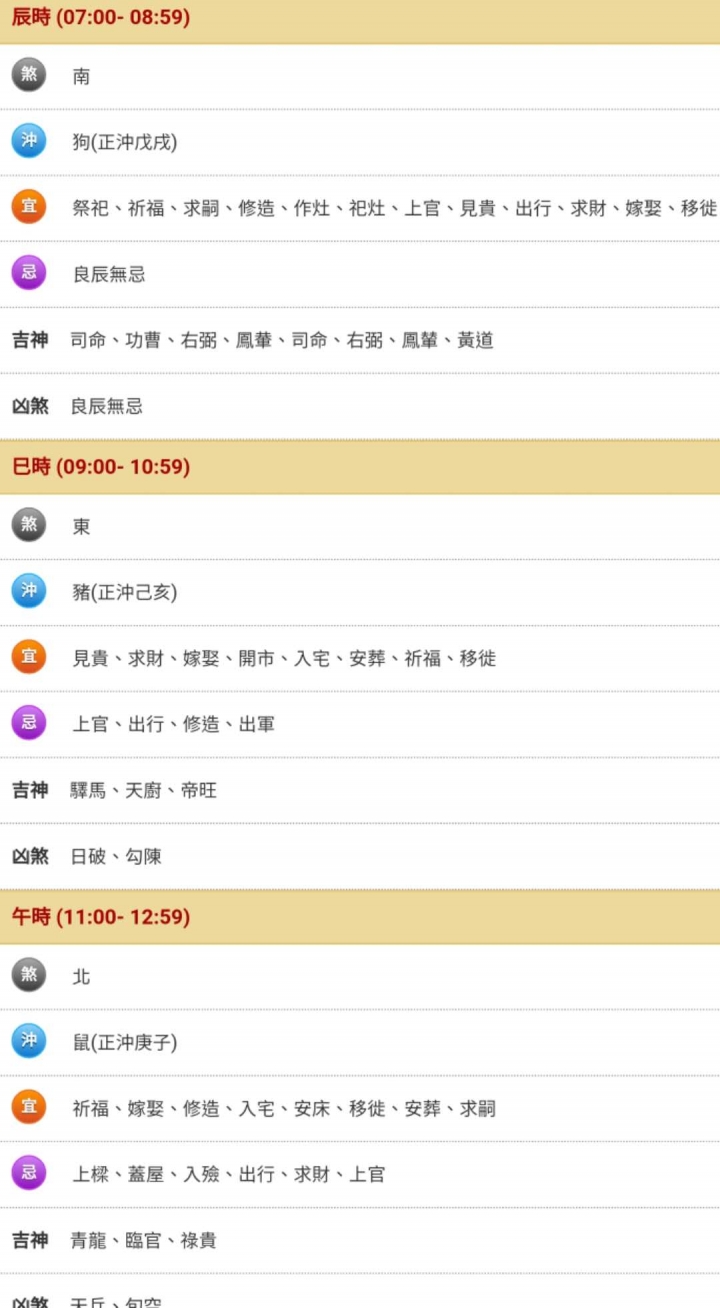Screen dimensions: 720x1308
Task: Tap the blue 沖 icon beside 鼠(正沖庚子)
Action: [x=29, y=1041]
